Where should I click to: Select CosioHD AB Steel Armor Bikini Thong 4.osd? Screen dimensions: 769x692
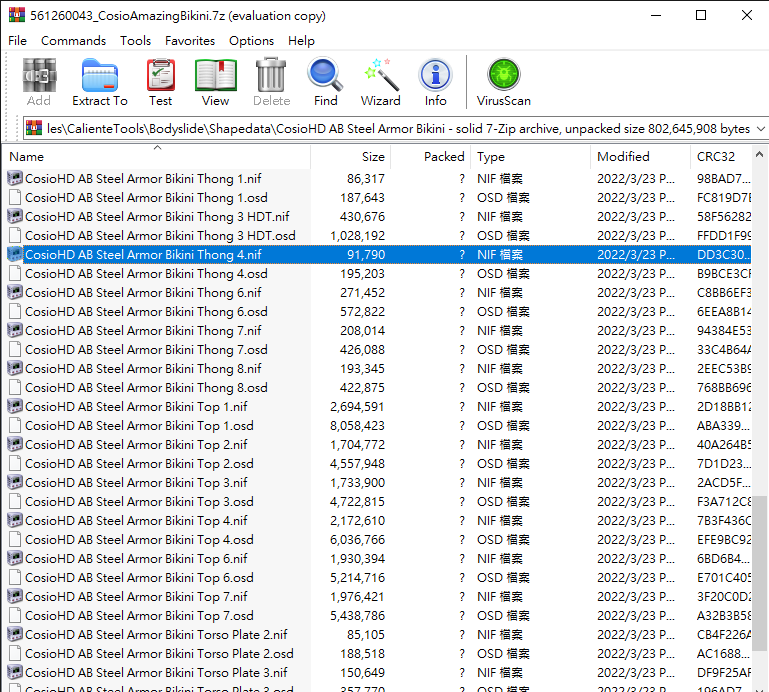click(x=146, y=273)
